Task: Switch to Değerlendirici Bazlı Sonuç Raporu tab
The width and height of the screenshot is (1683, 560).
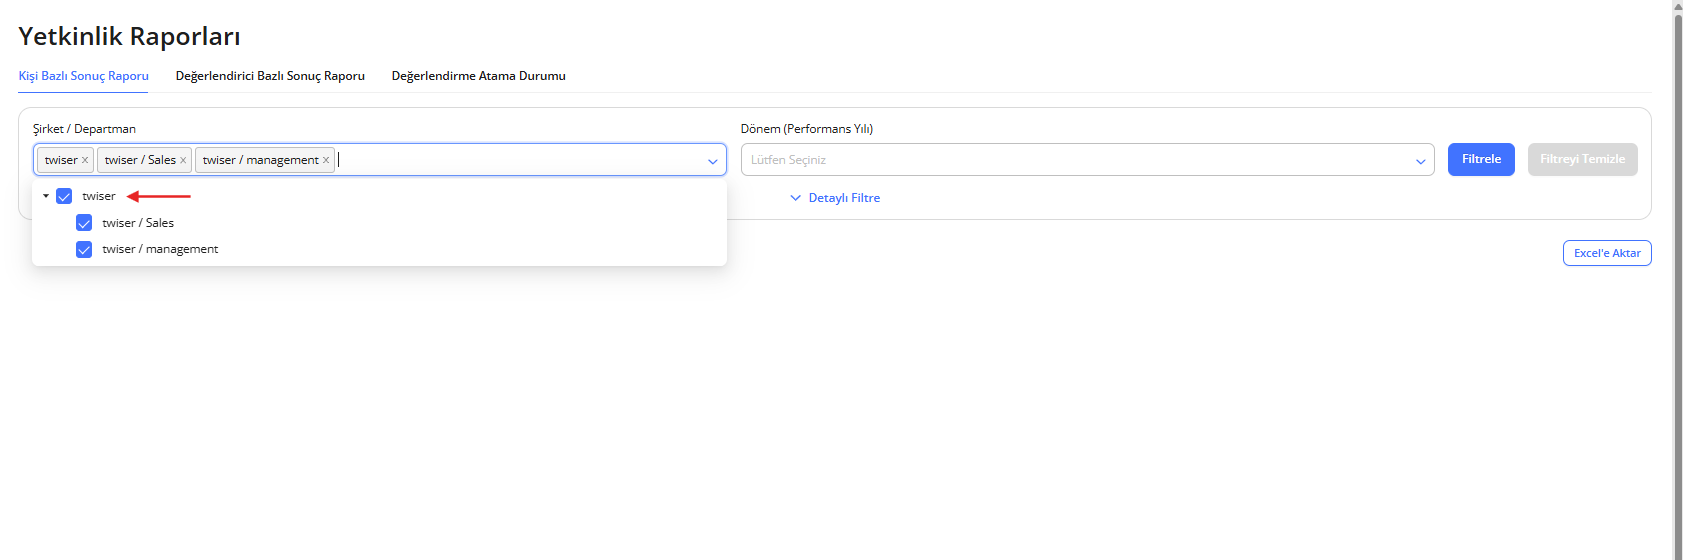Action: click(x=270, y=76)
